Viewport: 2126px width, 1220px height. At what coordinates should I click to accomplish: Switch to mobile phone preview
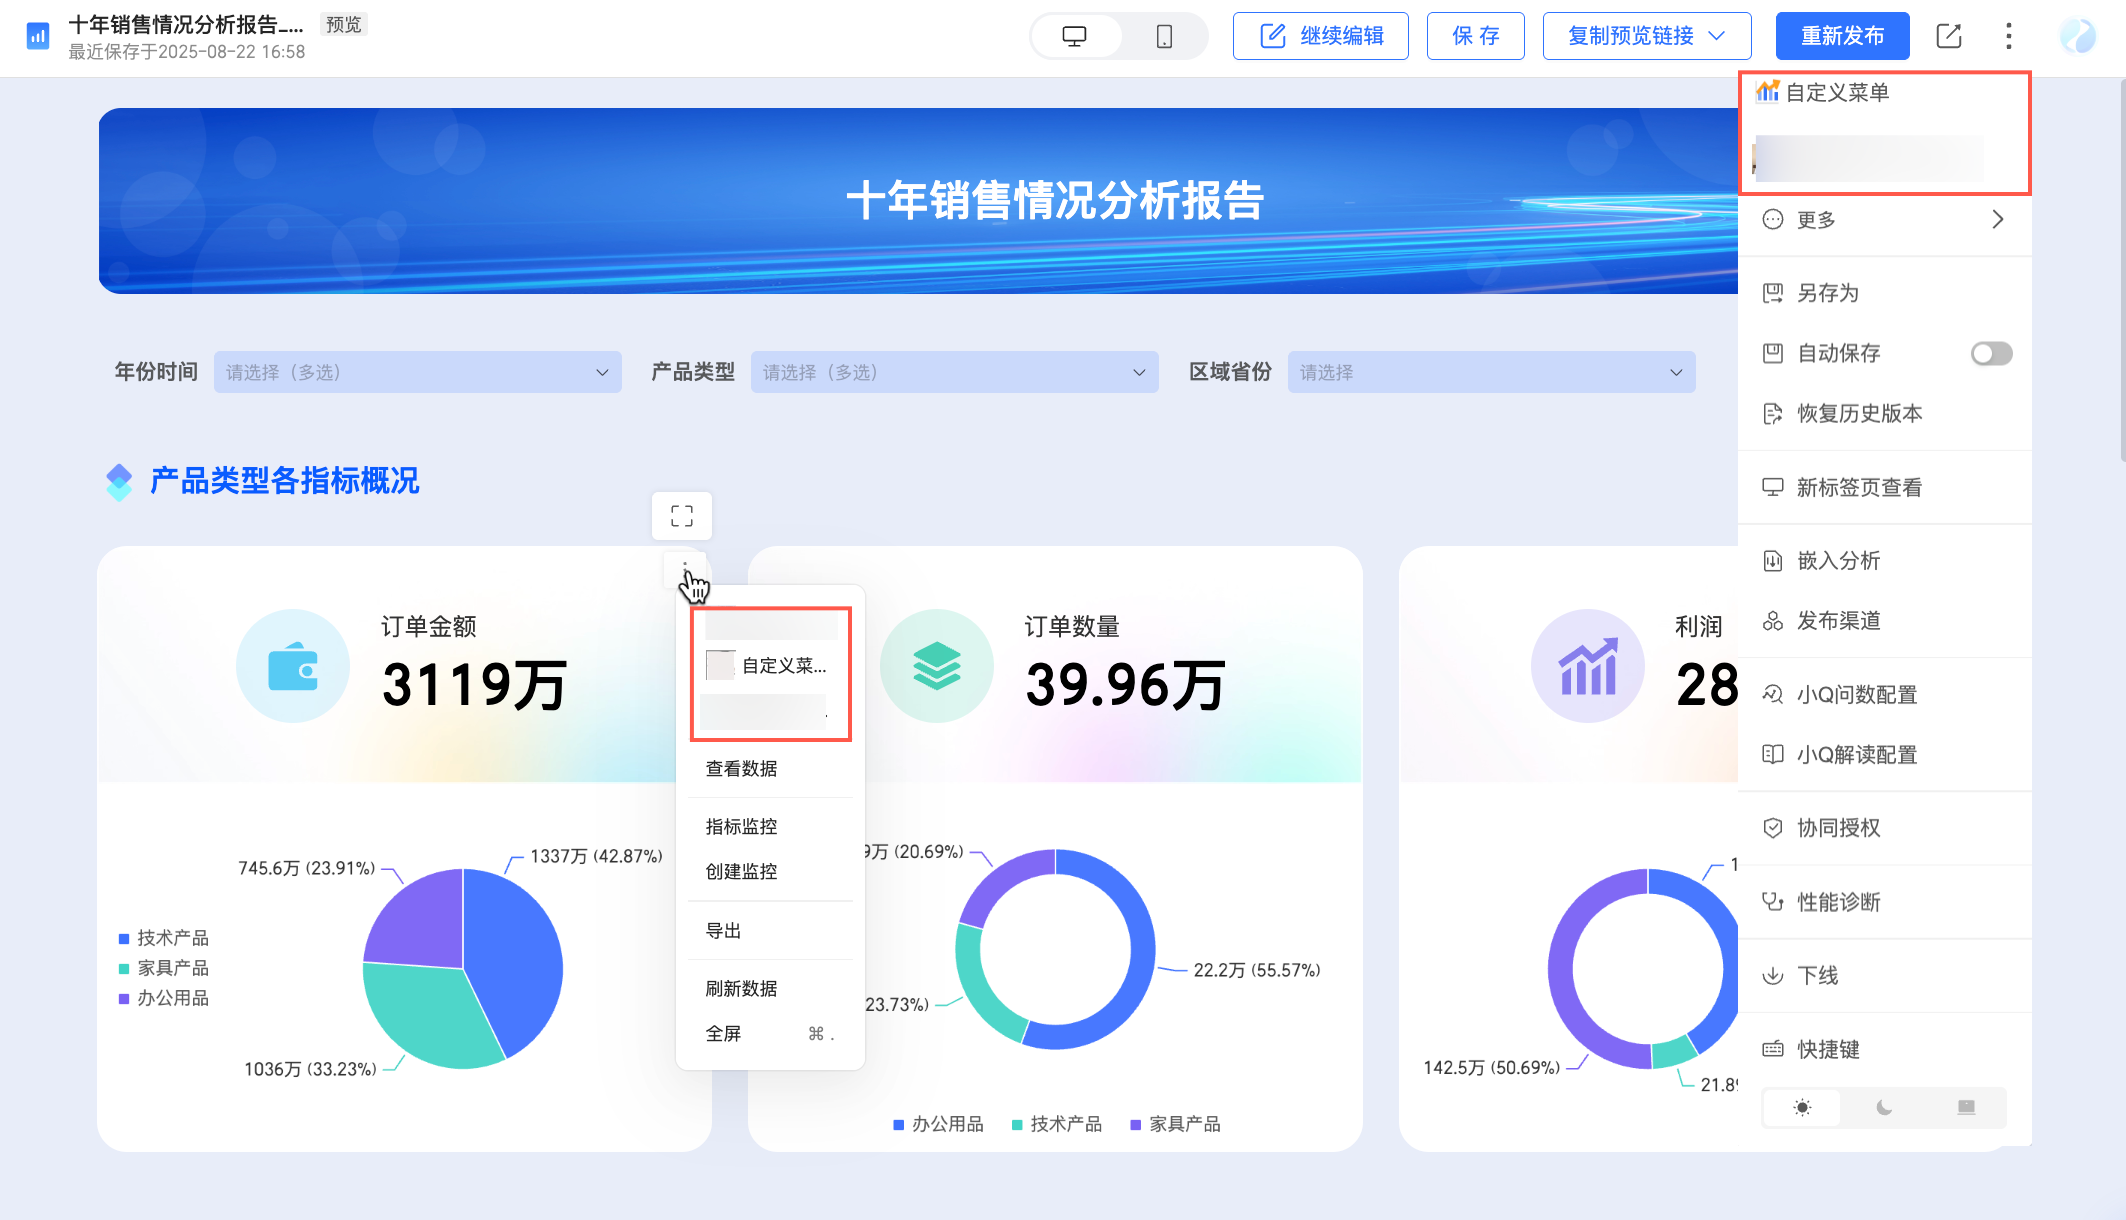click(1164, 37)
